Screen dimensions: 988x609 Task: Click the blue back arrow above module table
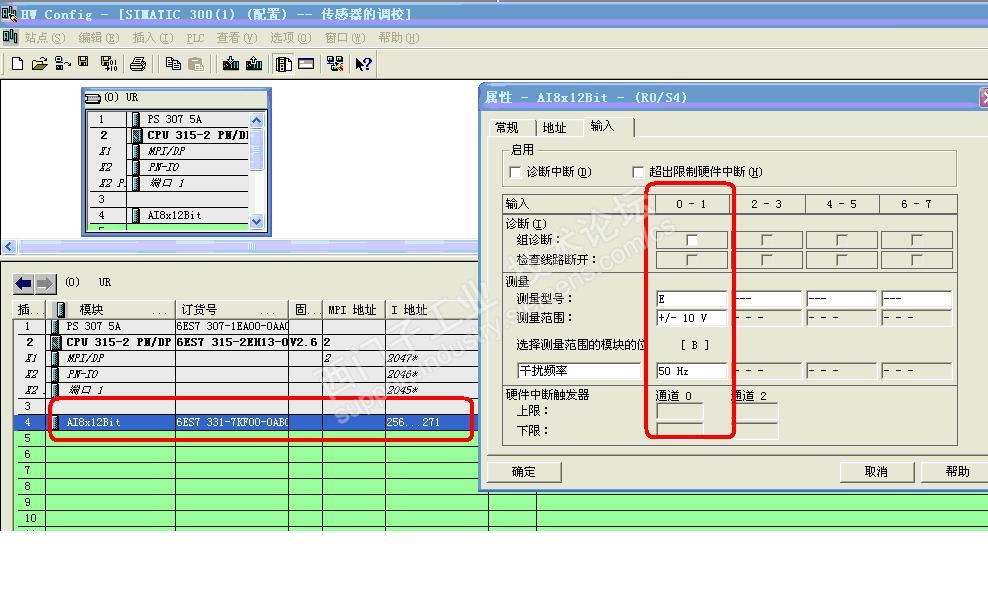(x=23, y=284)
